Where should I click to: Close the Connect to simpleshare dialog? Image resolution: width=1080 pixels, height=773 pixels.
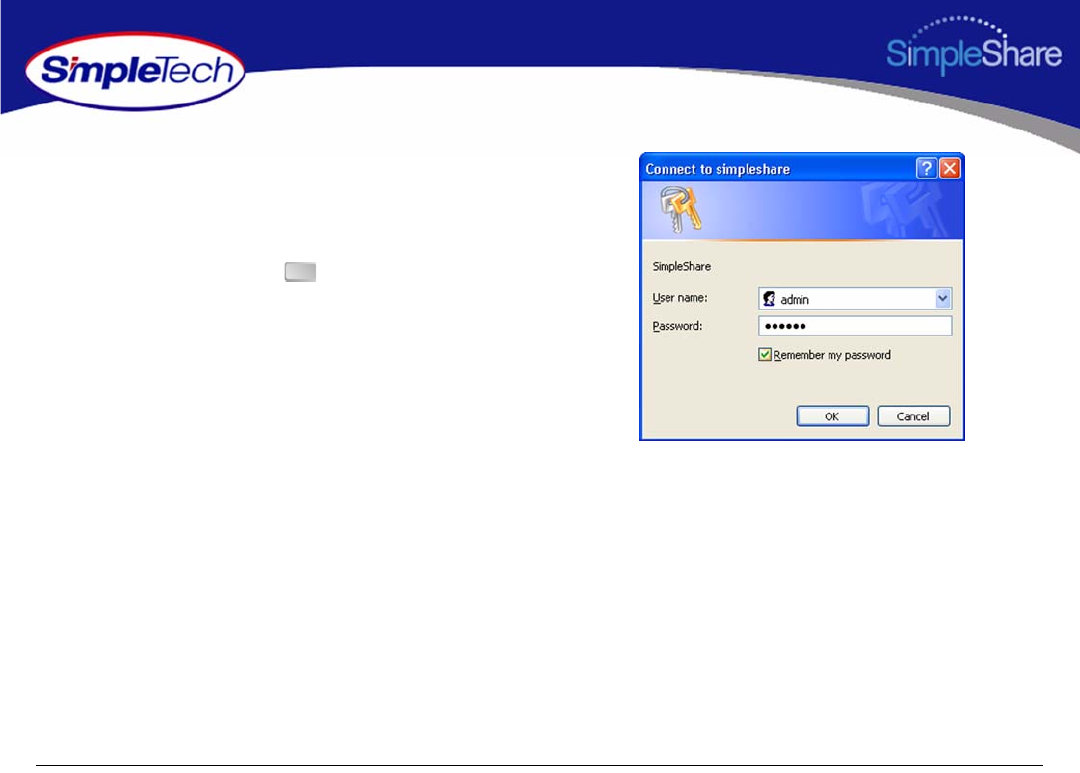(x=950, y=168)
